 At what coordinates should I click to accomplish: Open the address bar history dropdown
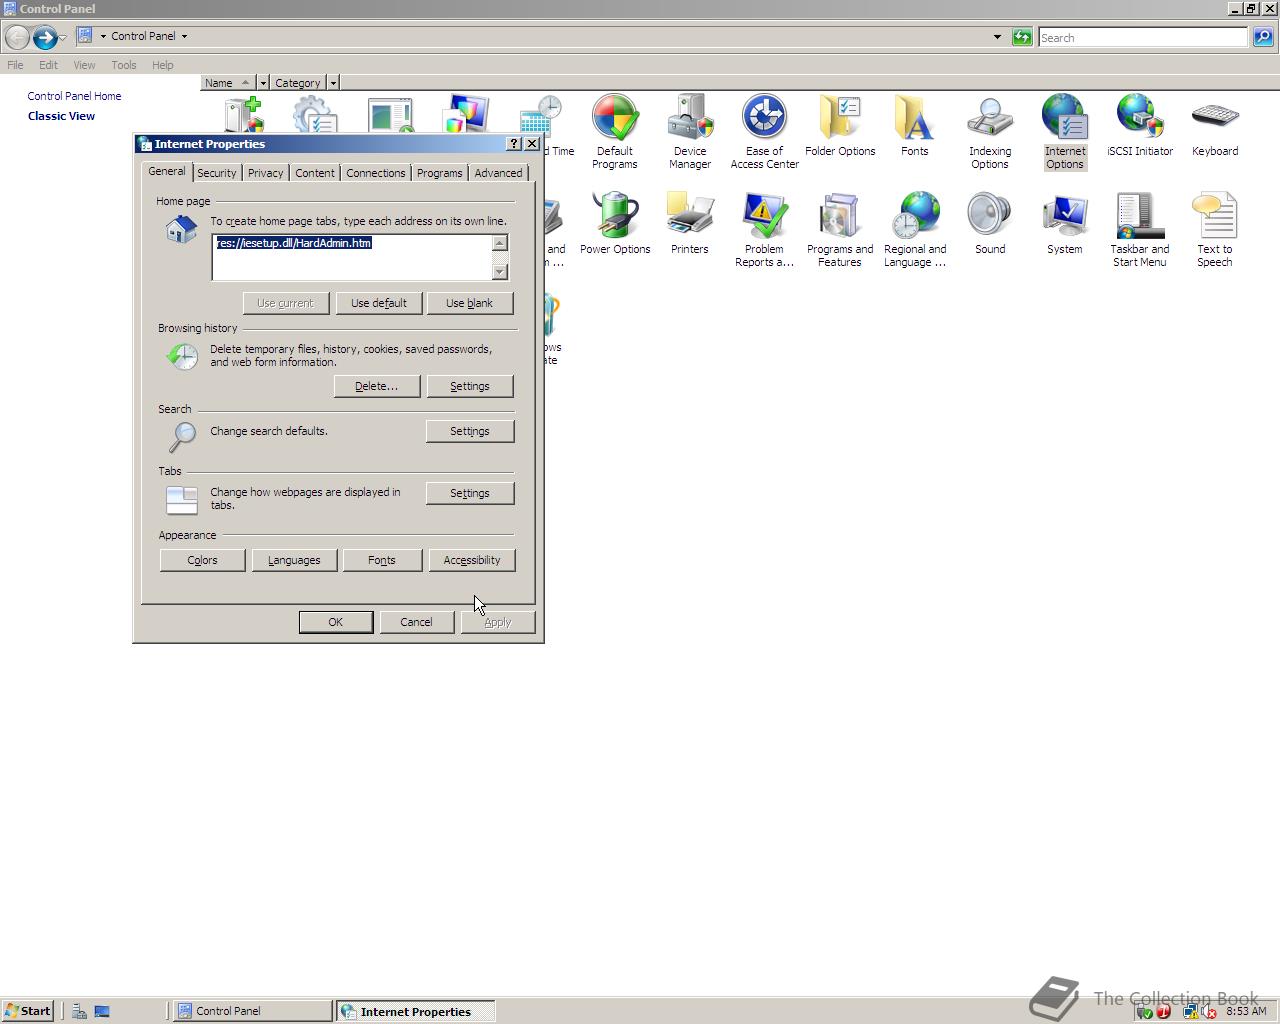pyautogui.click(x=997, y=37)
